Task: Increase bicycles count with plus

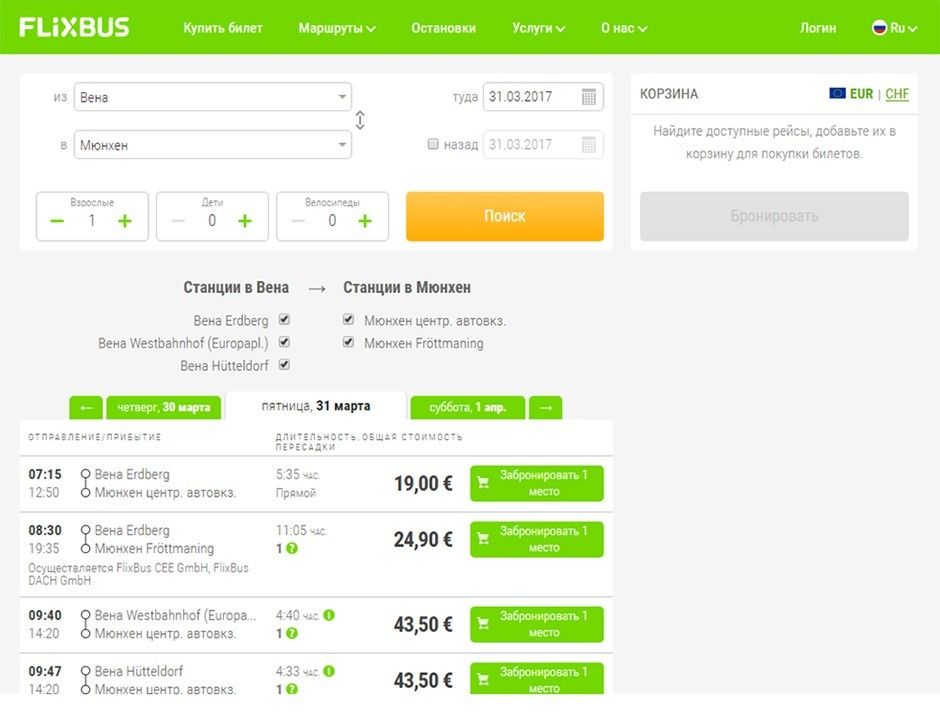Action: [364, 221]
